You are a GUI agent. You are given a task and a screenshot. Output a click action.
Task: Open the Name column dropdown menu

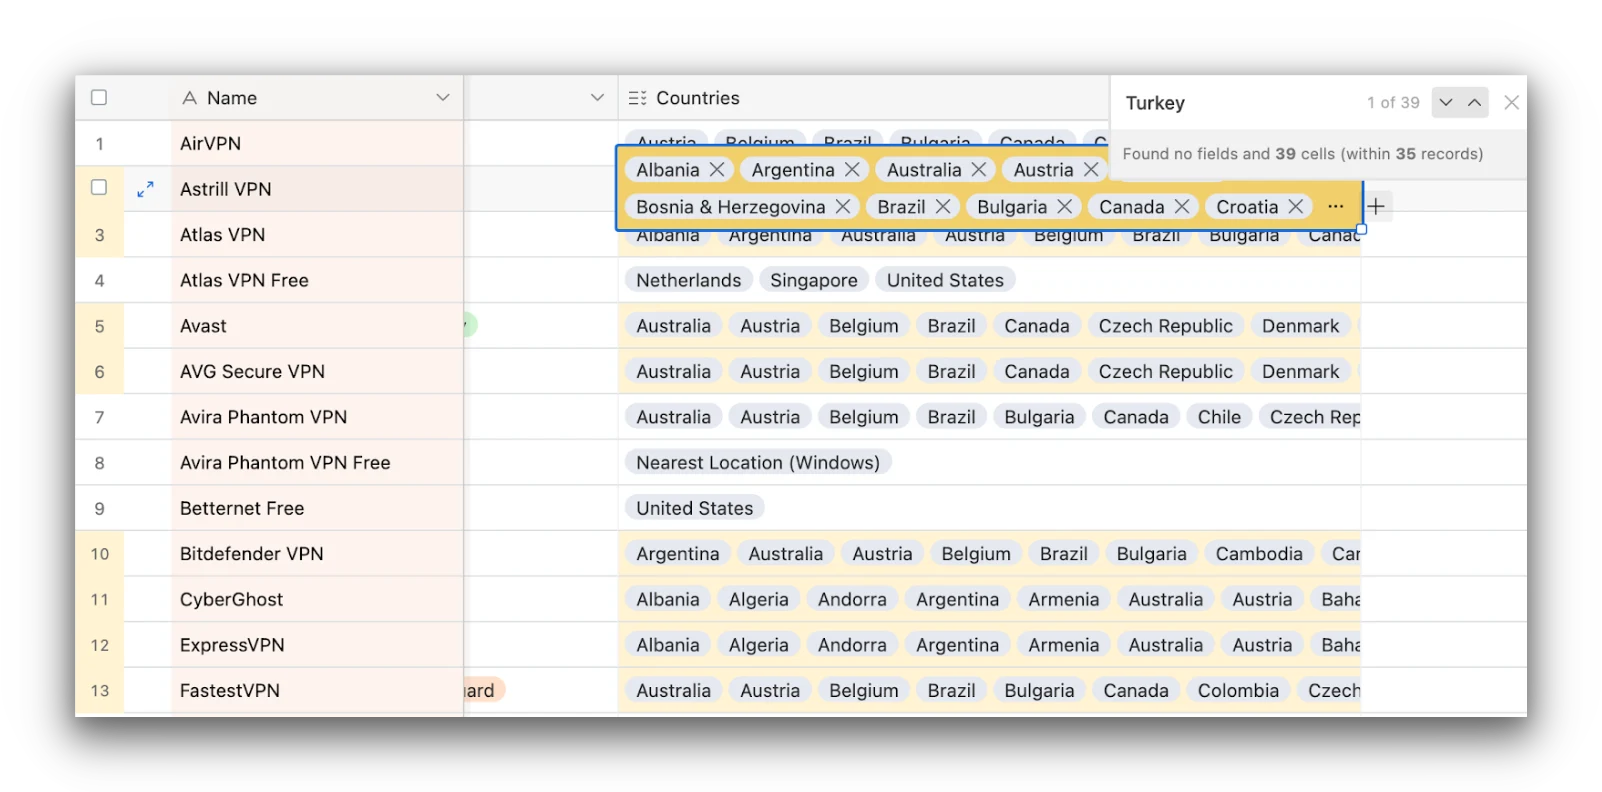443,97
